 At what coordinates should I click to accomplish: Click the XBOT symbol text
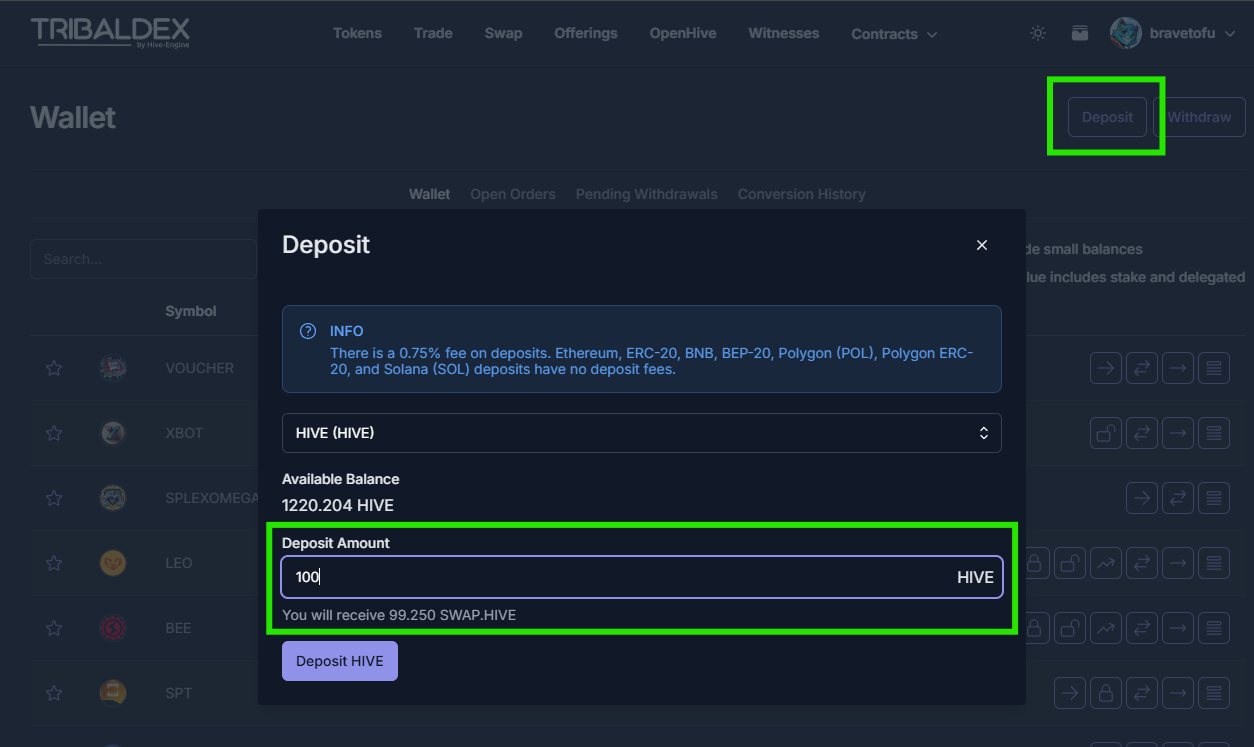[184, 433]
